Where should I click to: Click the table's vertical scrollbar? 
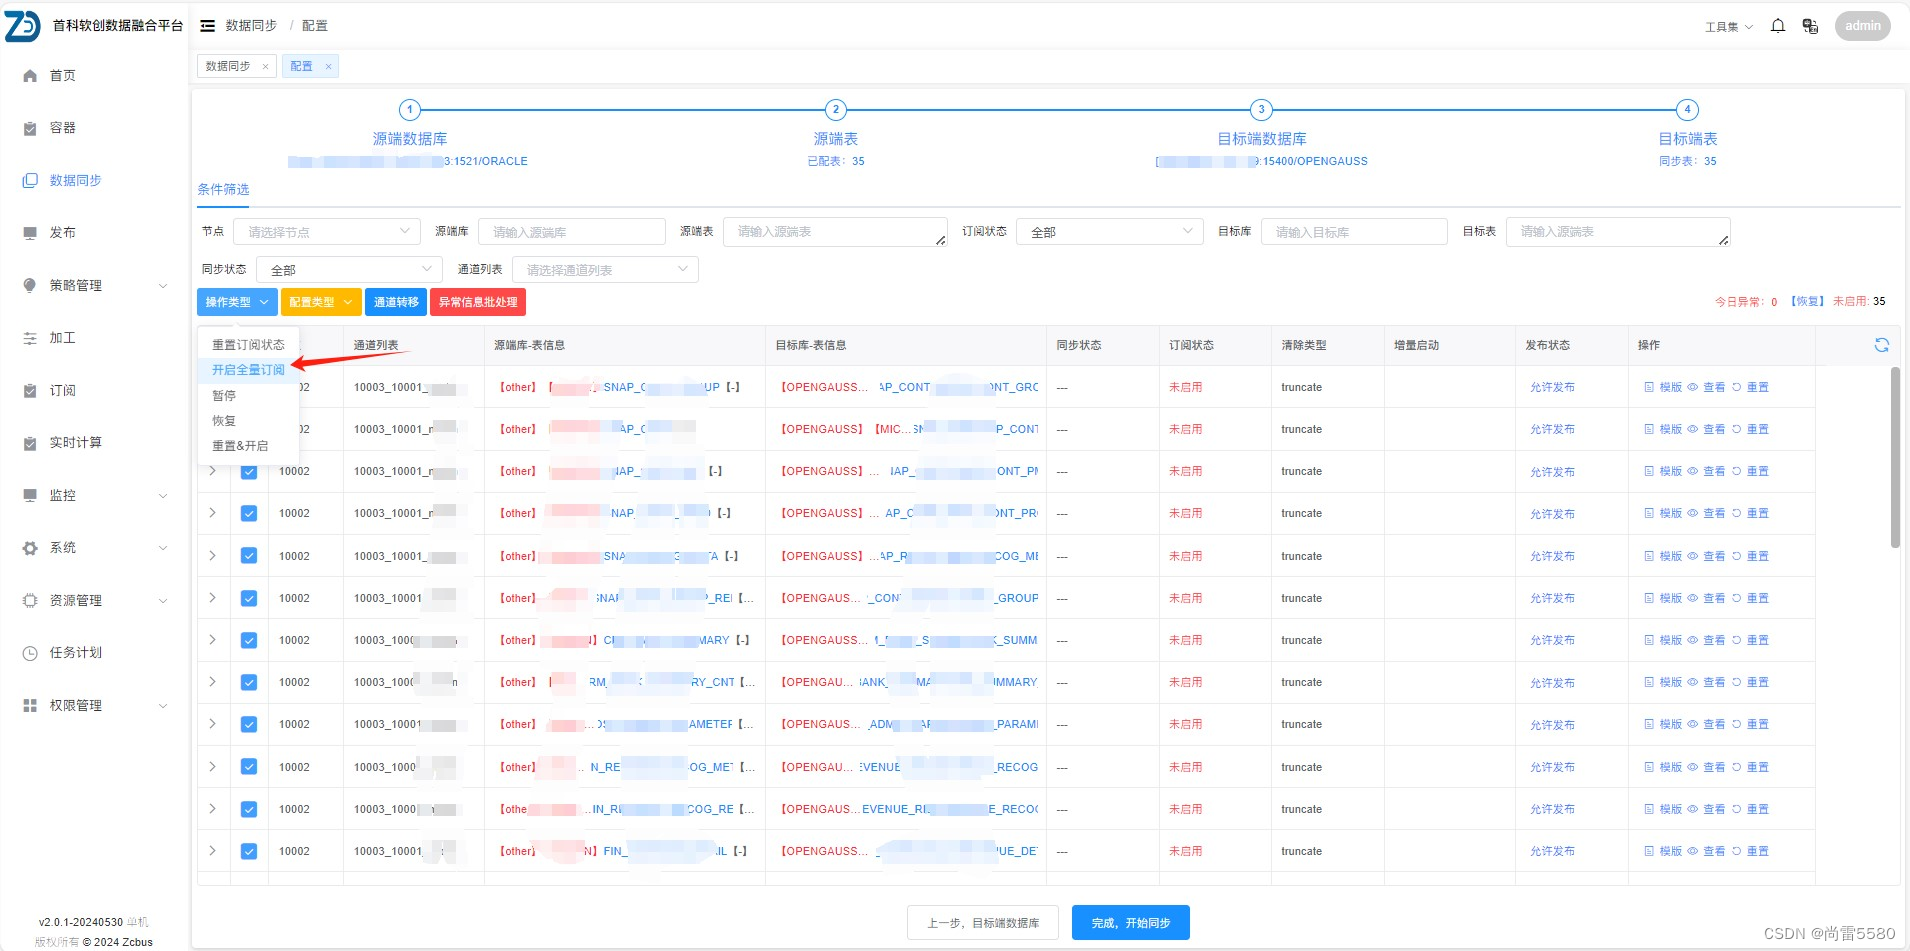tap(1895, 458)
